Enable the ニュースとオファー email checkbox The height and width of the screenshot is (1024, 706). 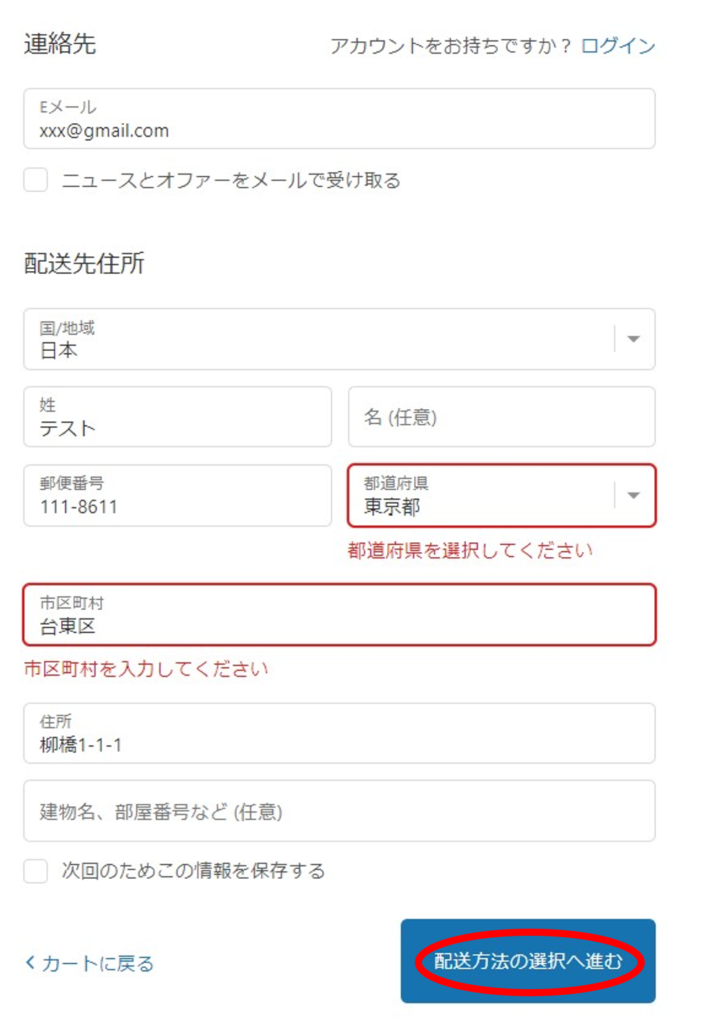(x=36, y=180)
